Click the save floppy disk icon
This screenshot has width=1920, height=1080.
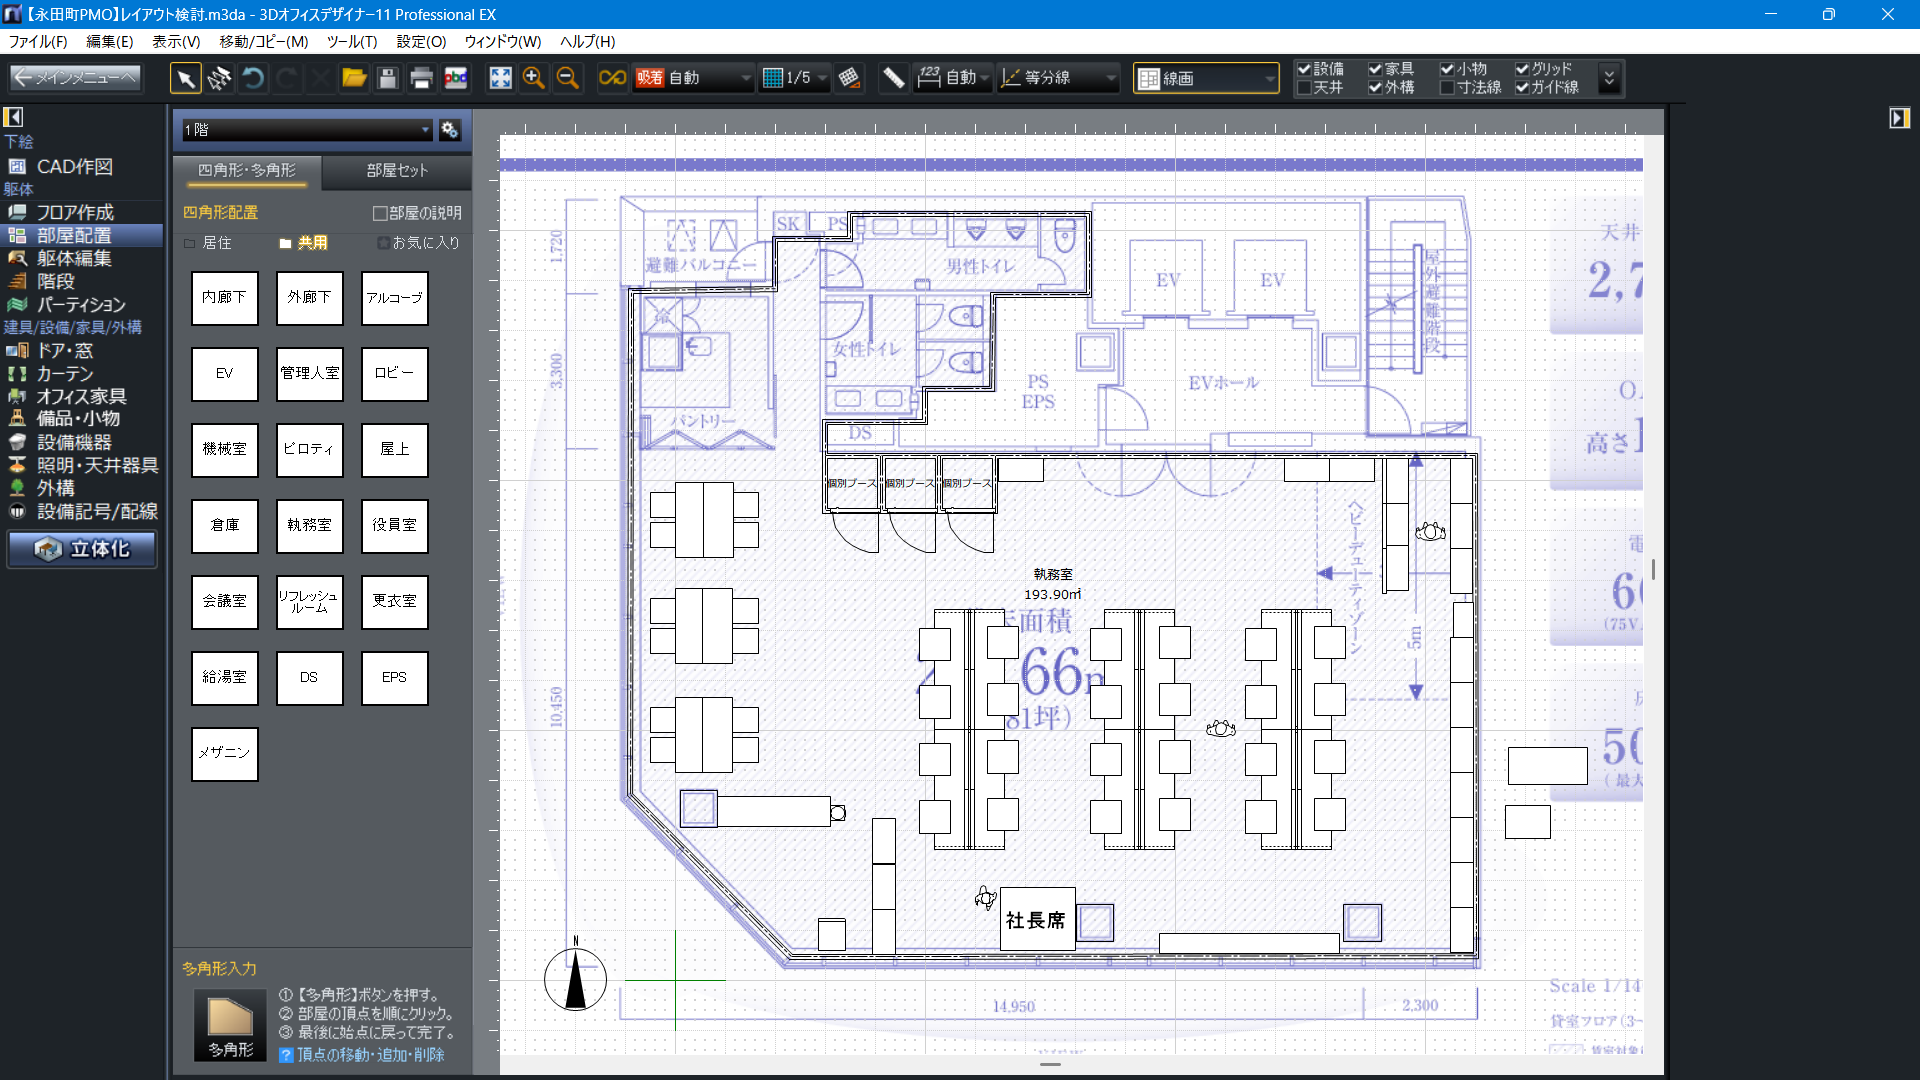click(388, 78)
